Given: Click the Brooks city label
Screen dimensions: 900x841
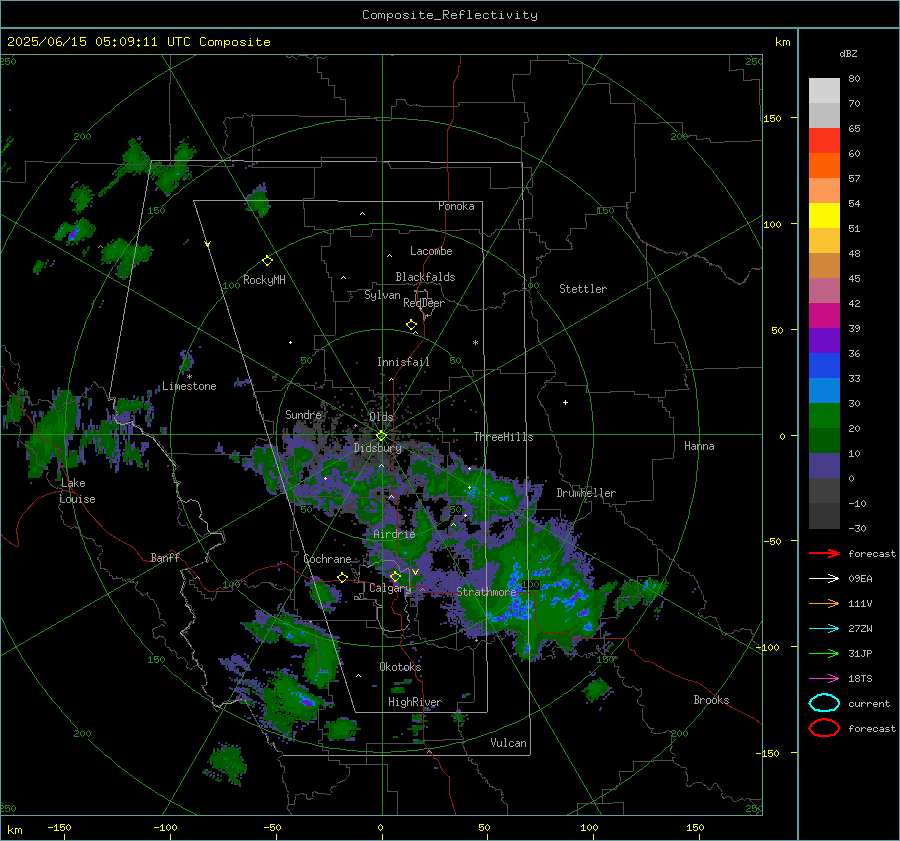Looking at the screenshot, I should click(711, 700).
